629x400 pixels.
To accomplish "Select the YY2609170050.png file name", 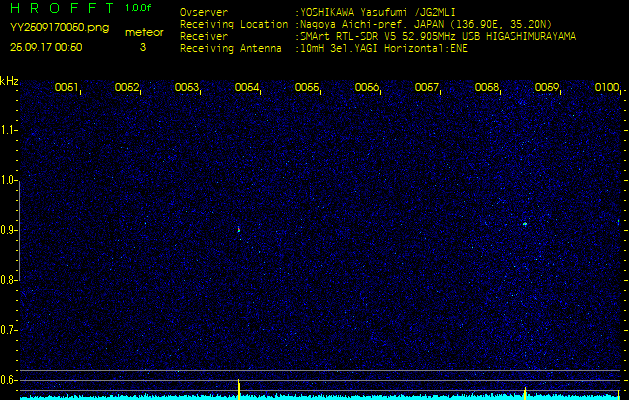I will 48,29.
